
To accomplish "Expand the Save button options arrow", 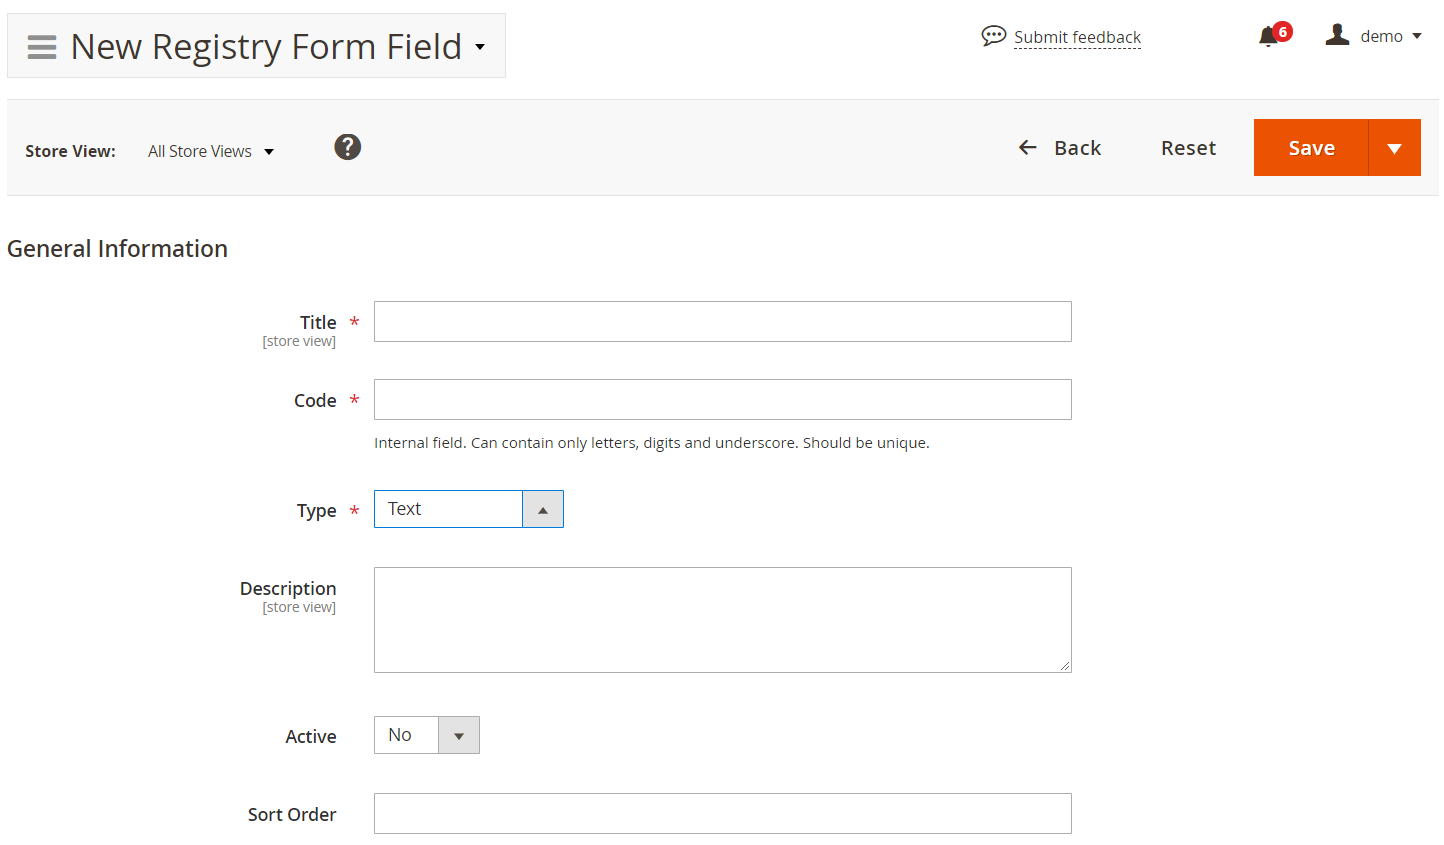I will click(1394, 148).
